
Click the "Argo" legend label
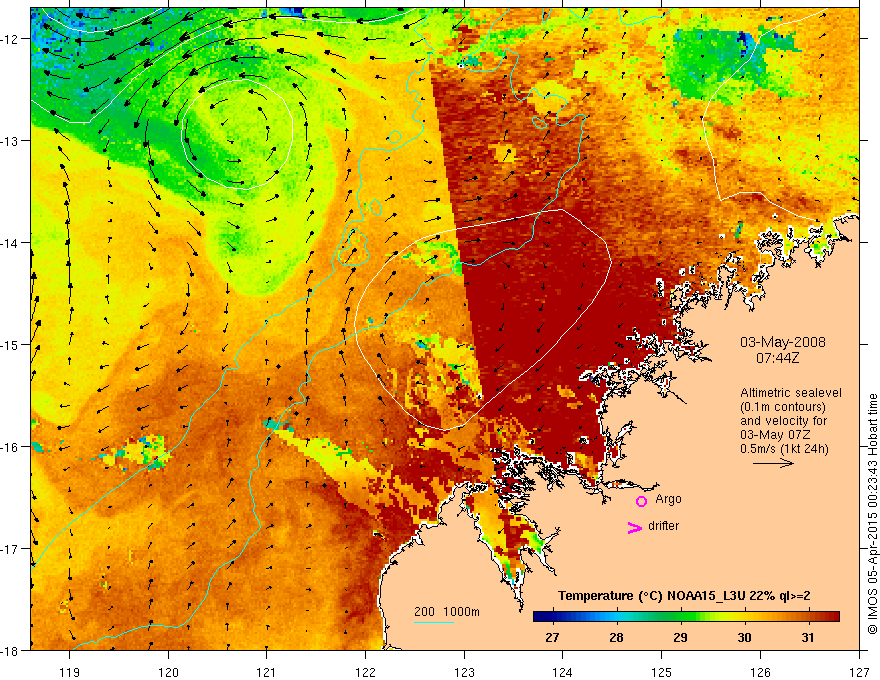pyautogui.click(x=668, y=499)
